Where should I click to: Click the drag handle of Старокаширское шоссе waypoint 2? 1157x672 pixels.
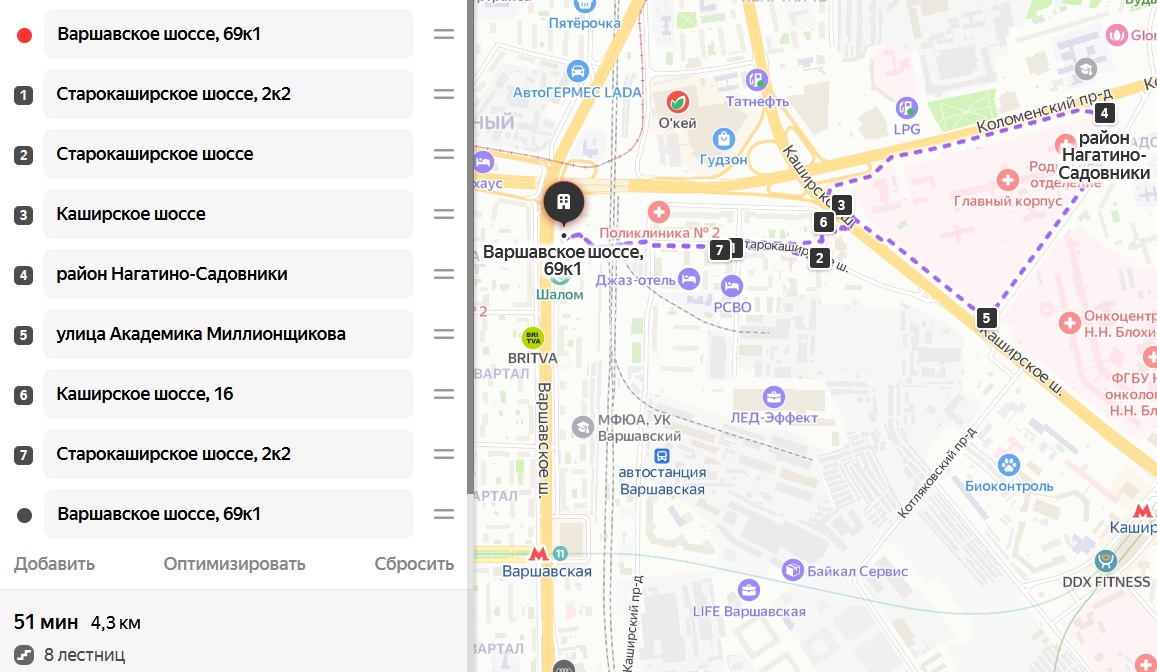click(443, 154)
